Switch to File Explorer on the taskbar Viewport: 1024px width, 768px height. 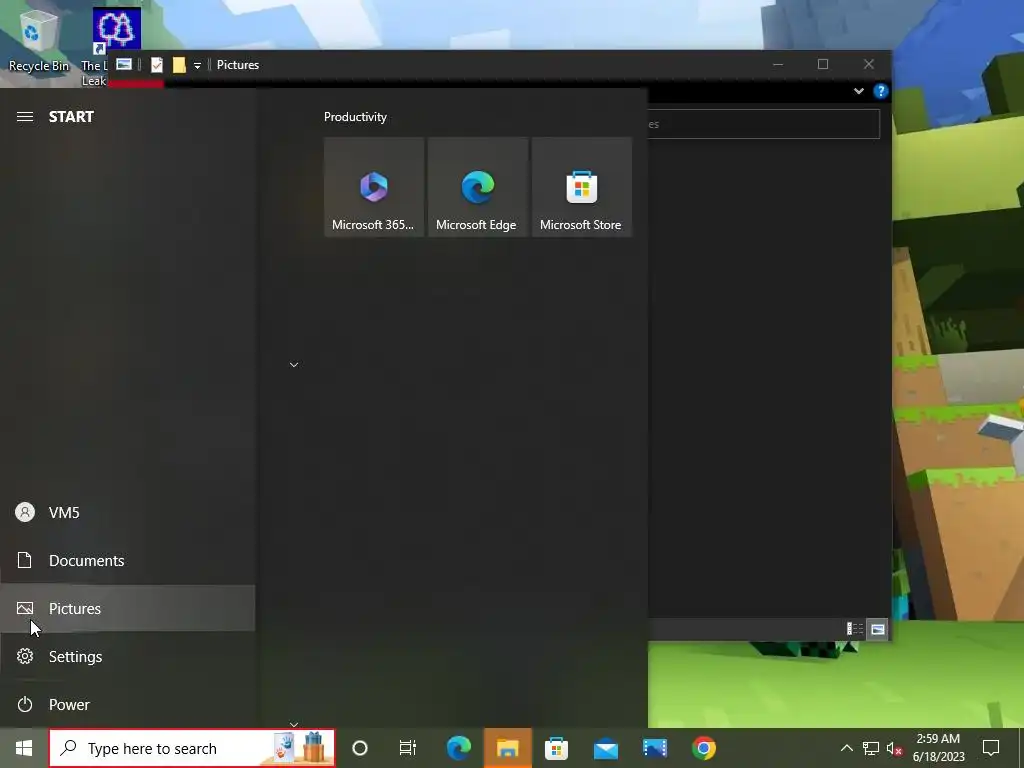click(507, 748)
